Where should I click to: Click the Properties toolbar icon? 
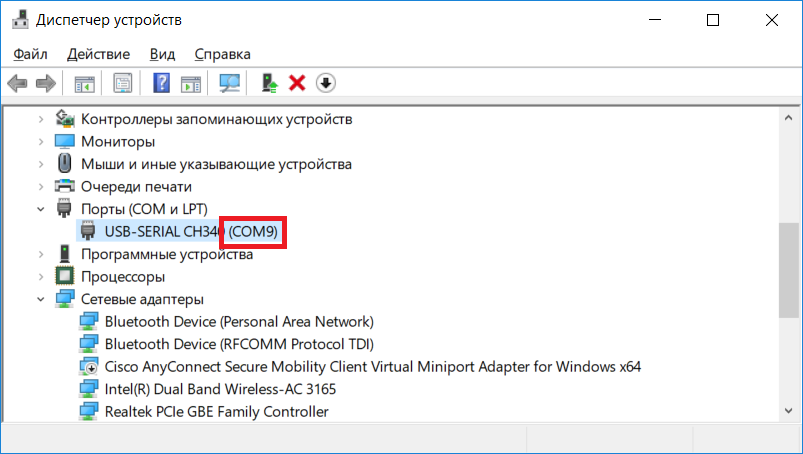[x=122, y=83]
